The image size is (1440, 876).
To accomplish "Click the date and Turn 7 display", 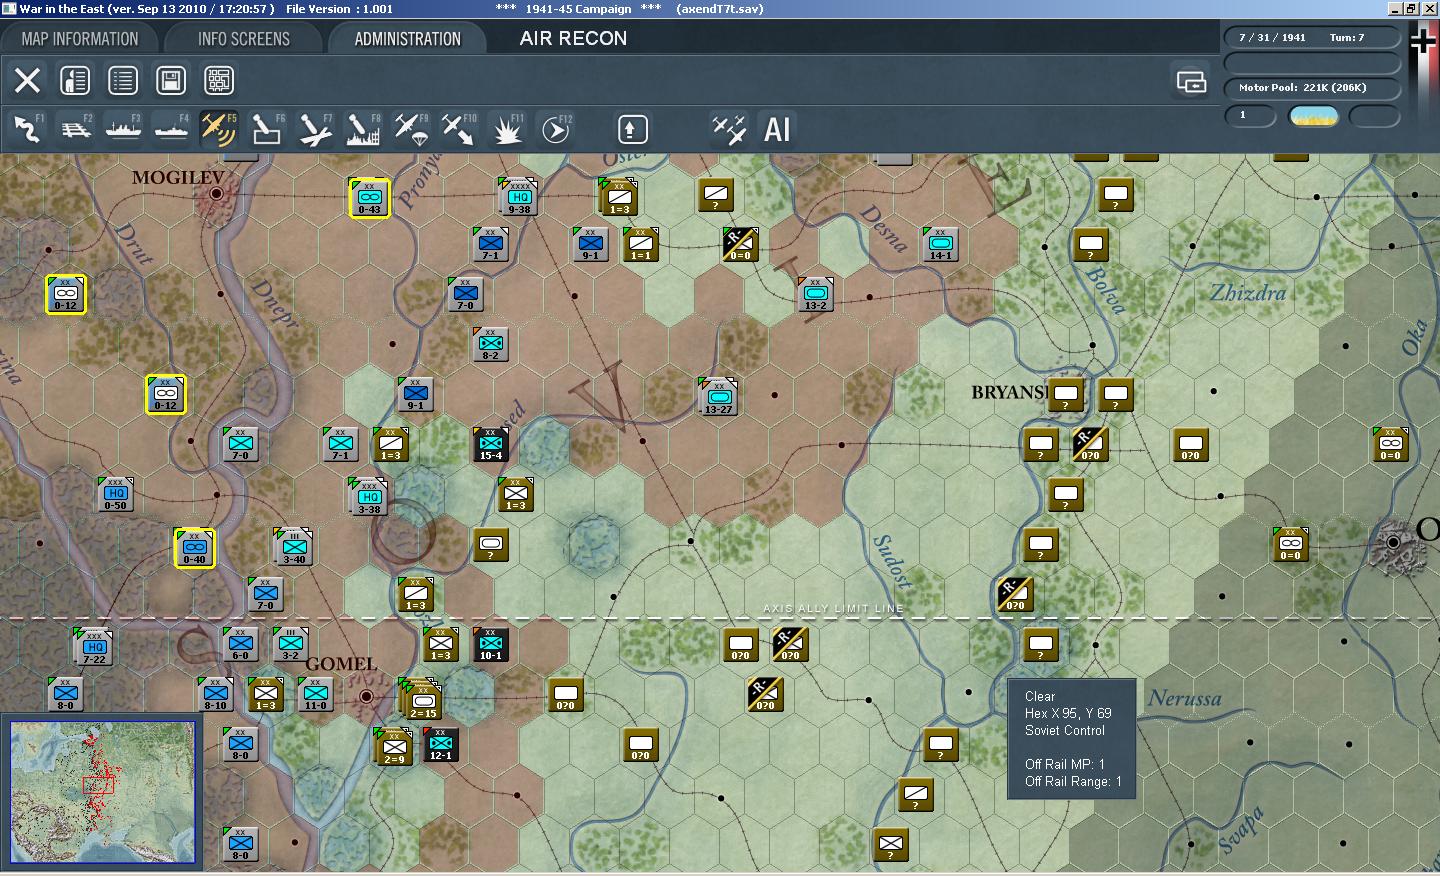I will tap(1311, 37).
